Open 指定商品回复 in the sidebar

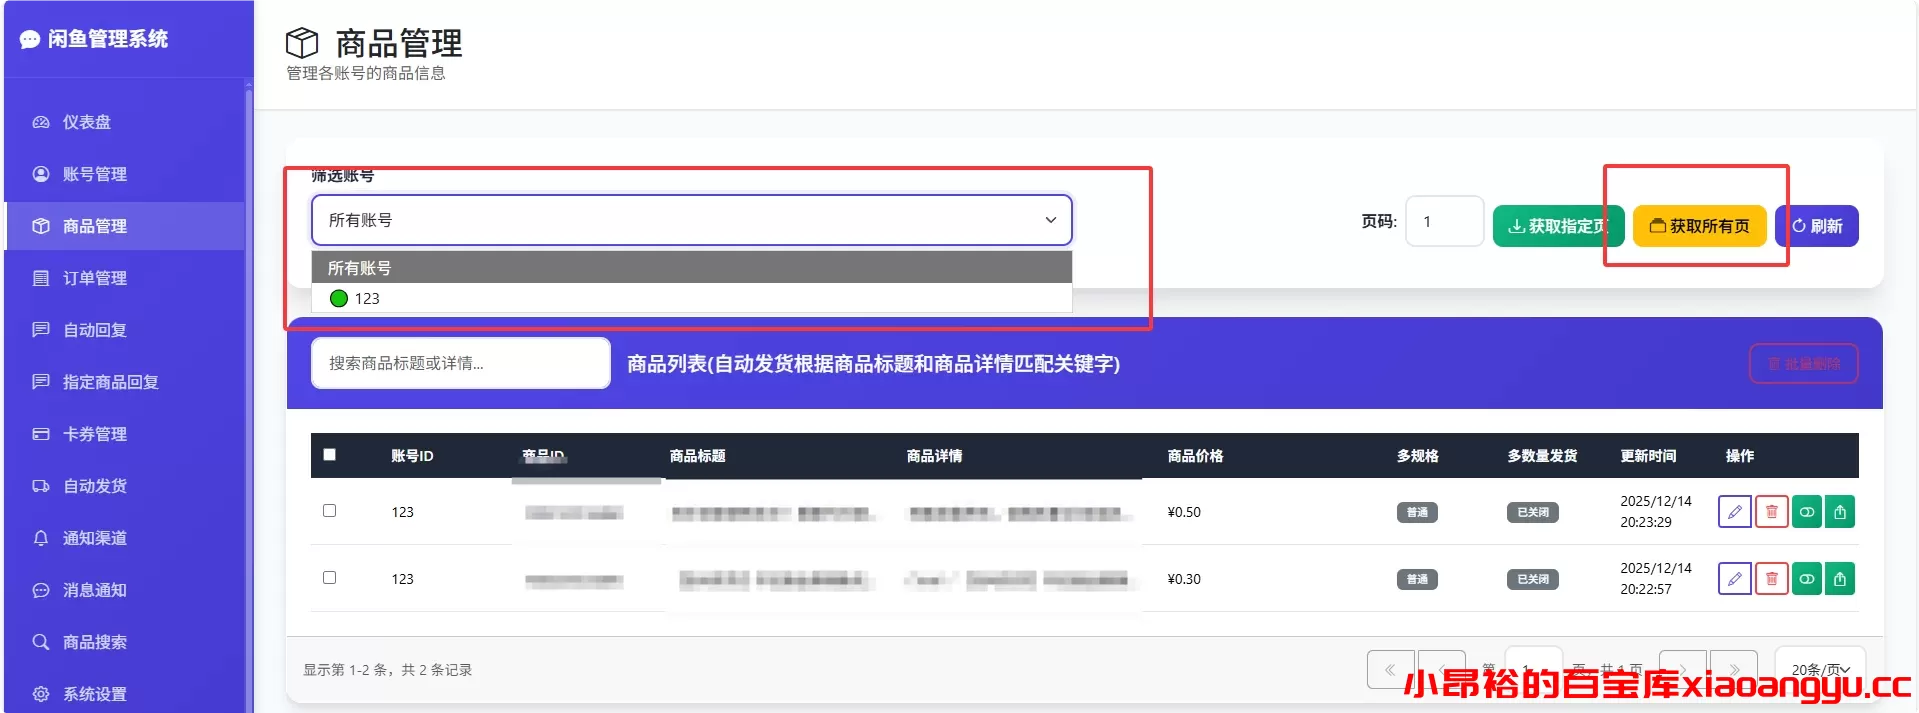pyautogui.click(x=124, y=382)
